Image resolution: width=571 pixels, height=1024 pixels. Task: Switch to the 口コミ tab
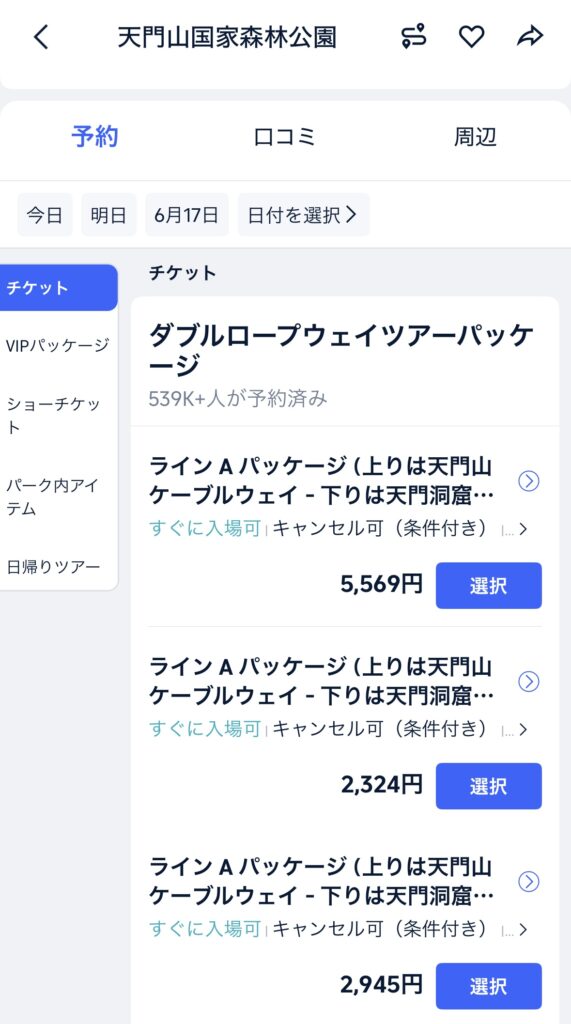[285, 137]
